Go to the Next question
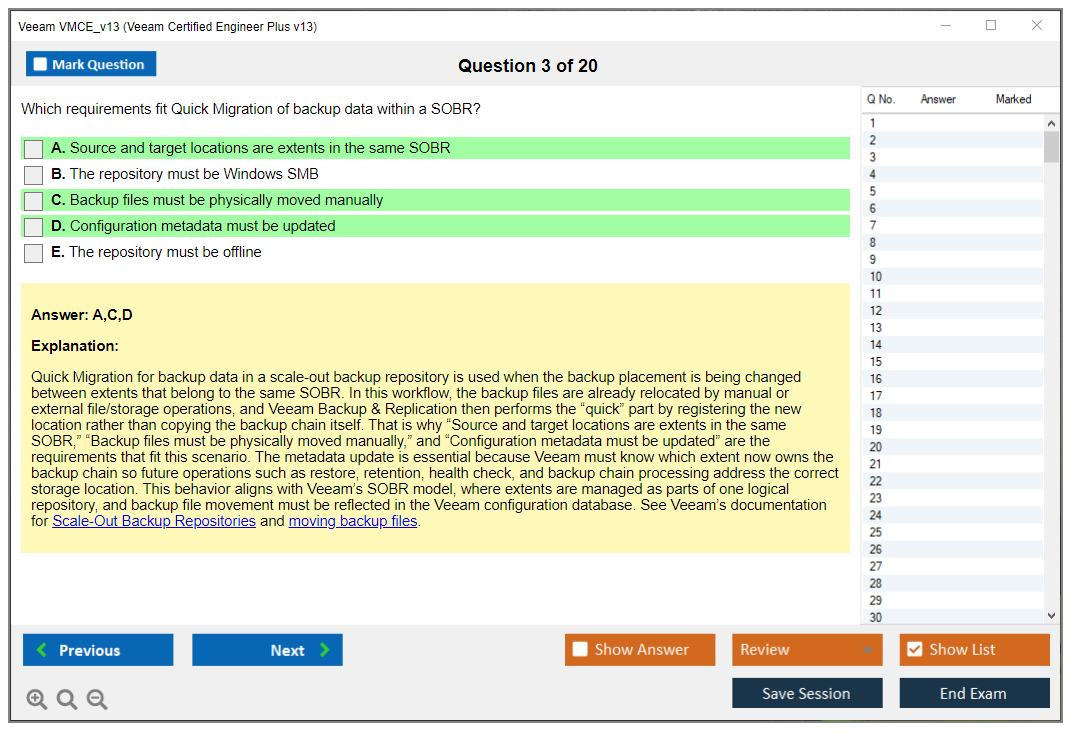1075x735 pixels. (267, 649)
